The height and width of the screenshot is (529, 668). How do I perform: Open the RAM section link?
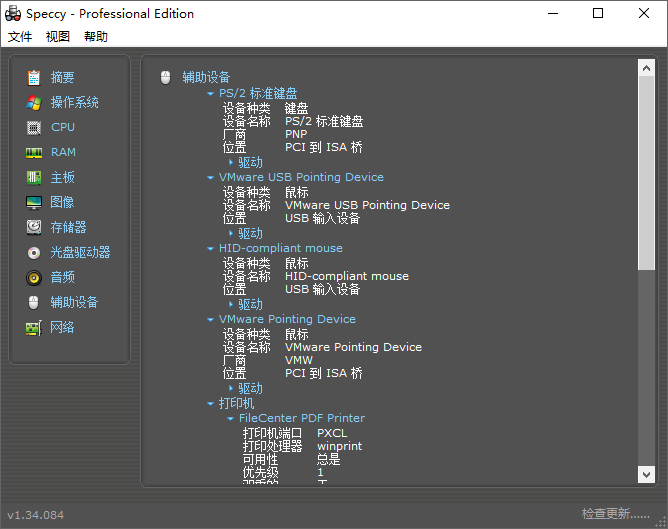pyautogui.click(x=63, y=152)
